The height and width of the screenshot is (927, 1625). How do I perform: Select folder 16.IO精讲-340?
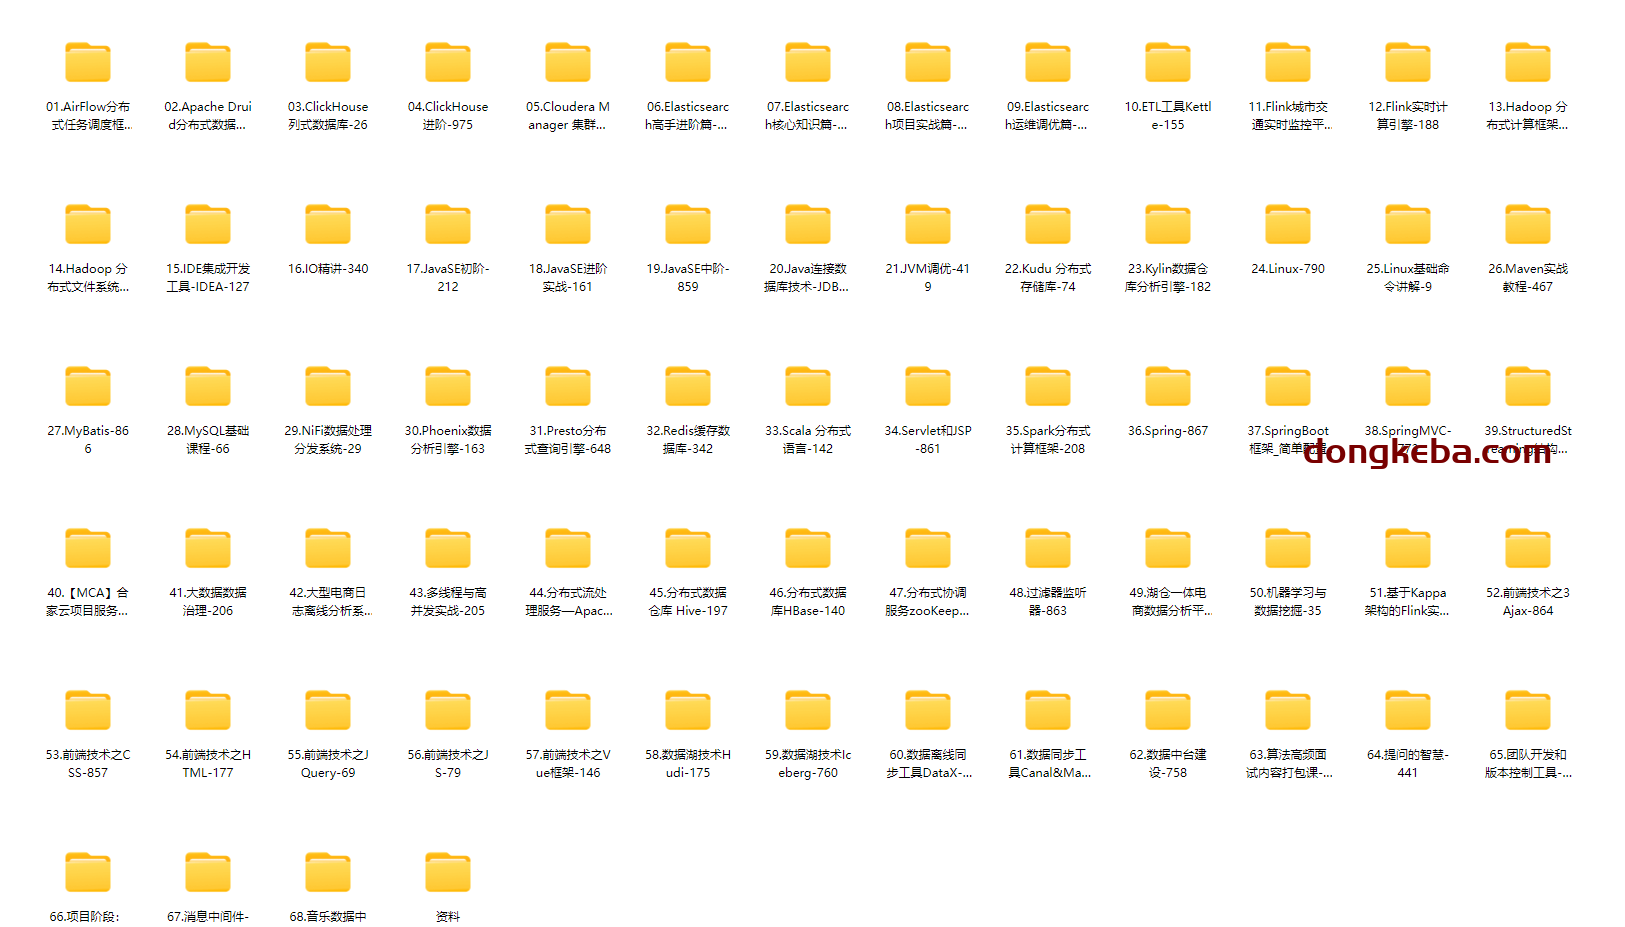(x=328, y=224)
